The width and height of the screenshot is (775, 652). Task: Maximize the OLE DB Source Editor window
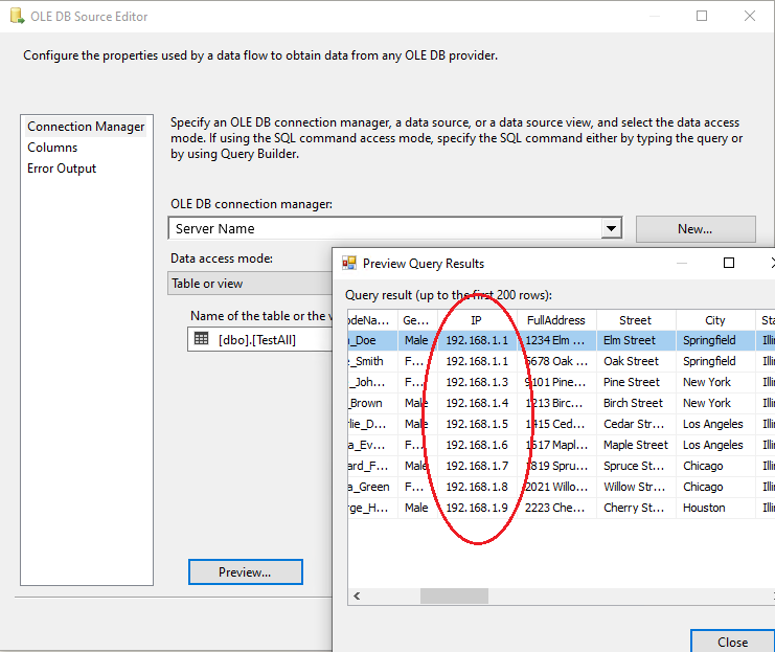click(701, 16)
